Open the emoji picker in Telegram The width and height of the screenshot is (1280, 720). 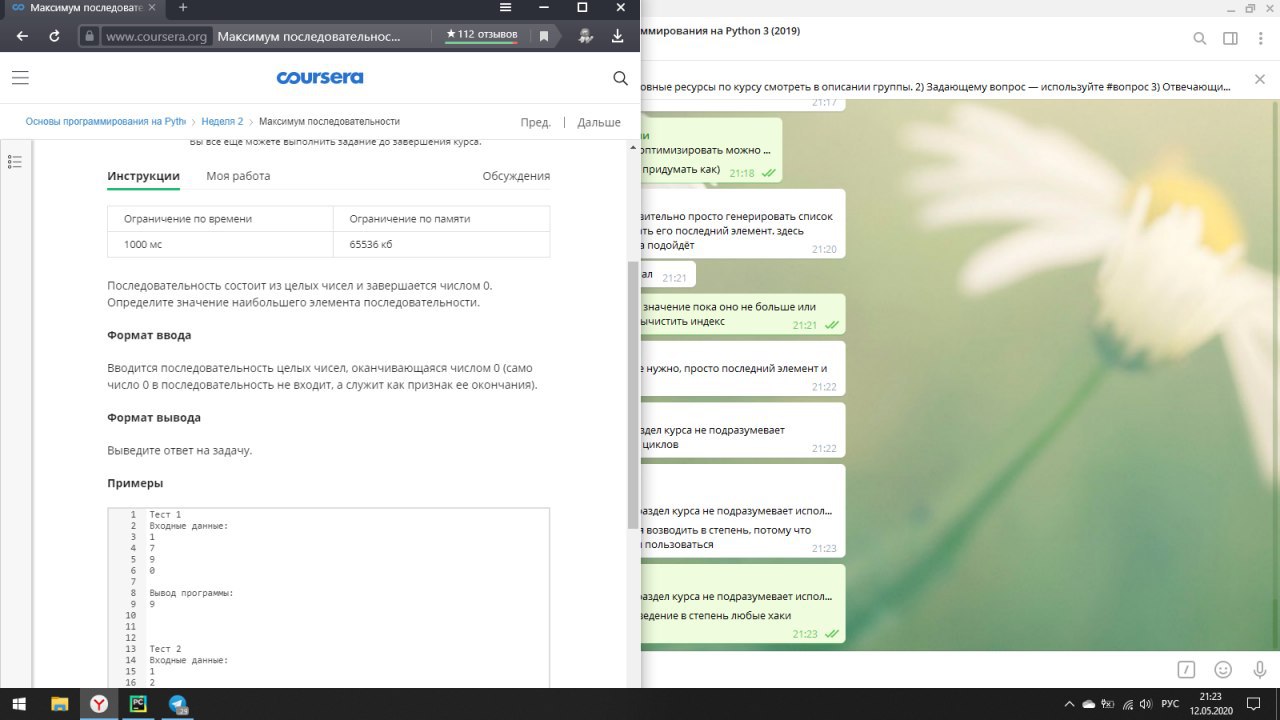click(1222, 670)
